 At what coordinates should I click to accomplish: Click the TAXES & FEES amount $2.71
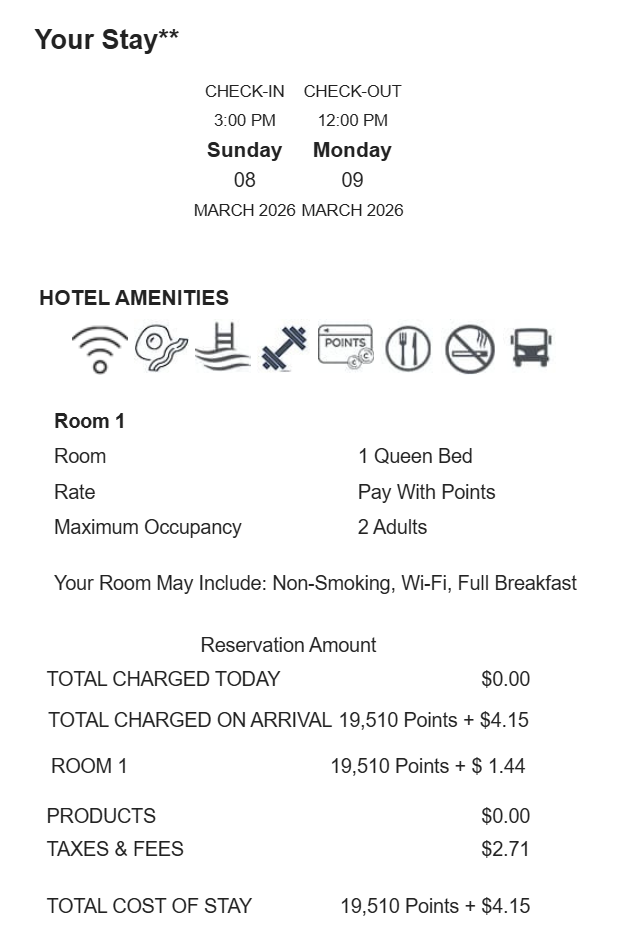(x=505, y=849)
